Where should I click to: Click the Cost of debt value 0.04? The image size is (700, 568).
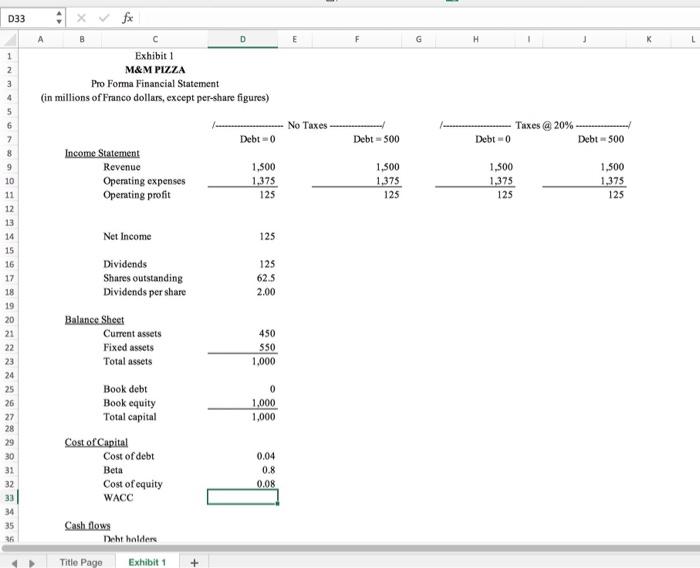[266, 456]
